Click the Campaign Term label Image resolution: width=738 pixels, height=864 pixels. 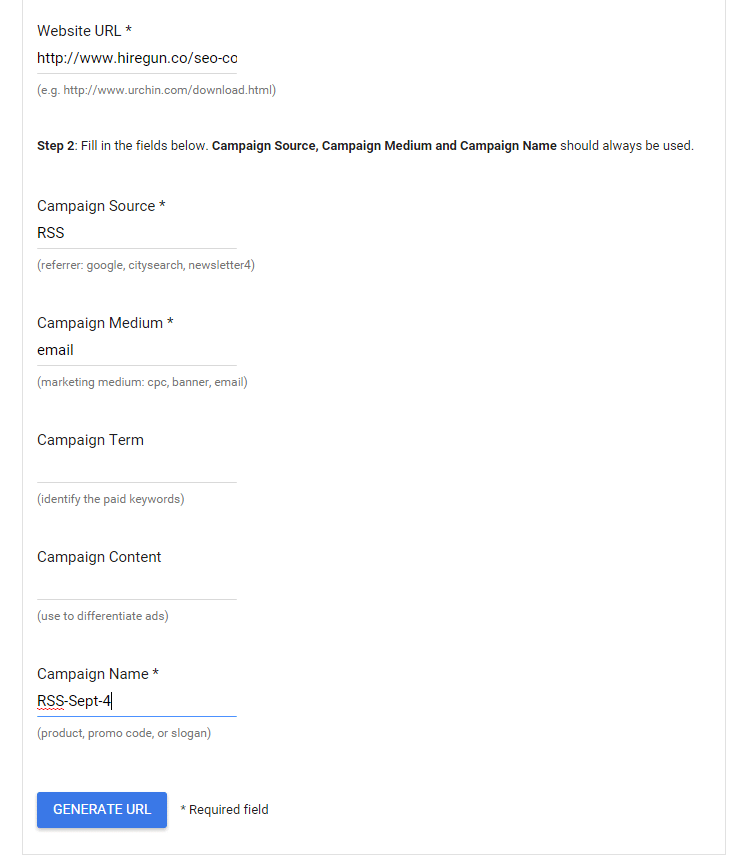pyautogui.click(x=90, y=440)
